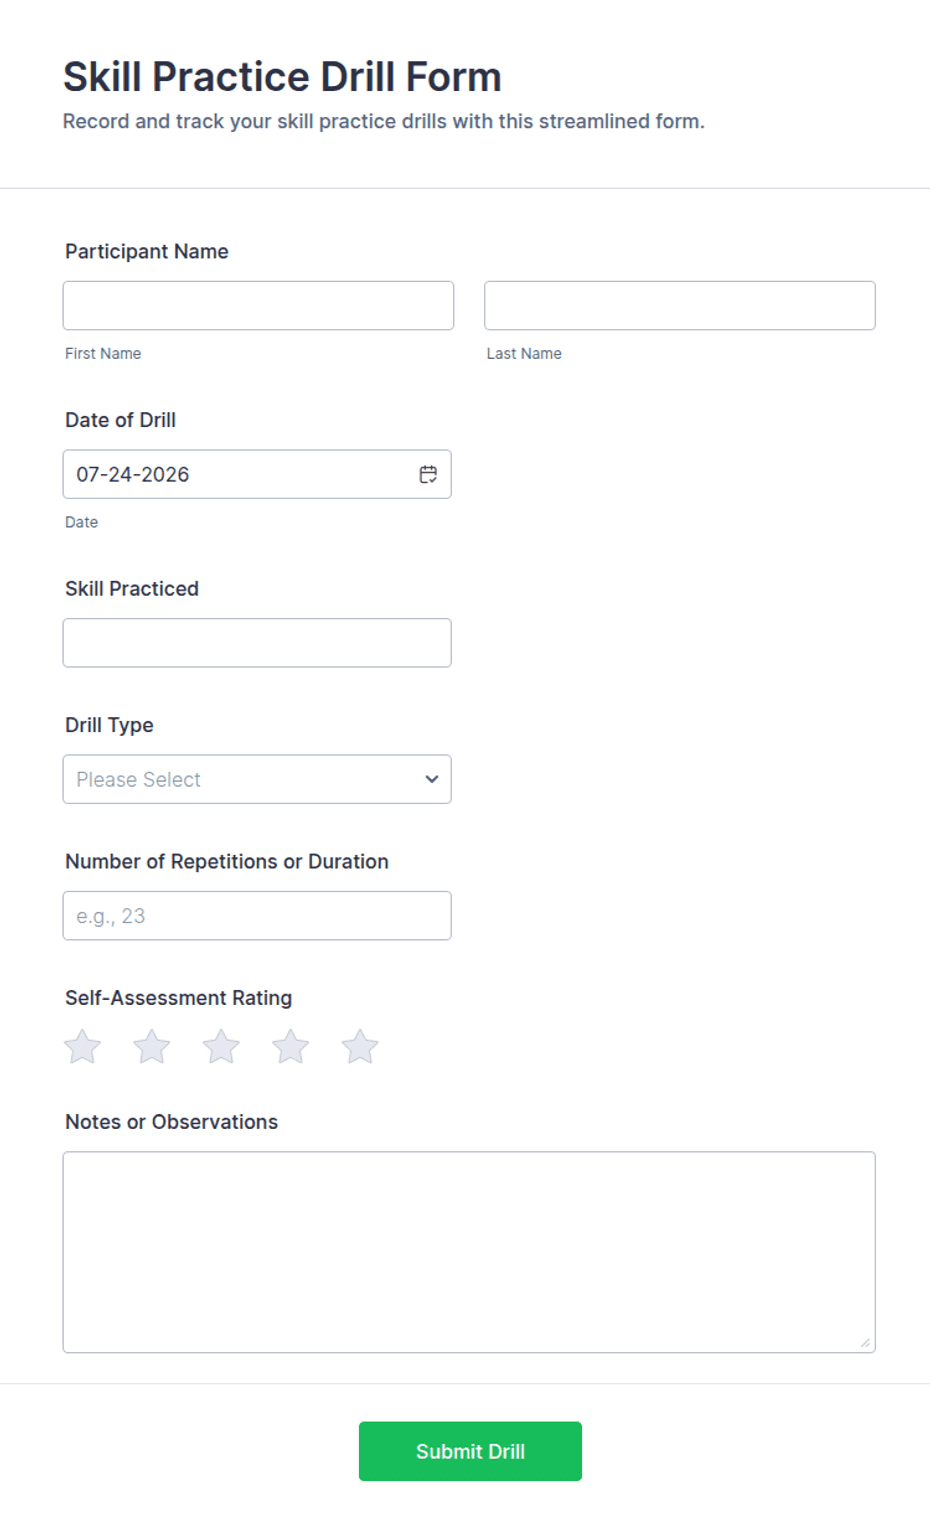Expand the Drill Type chevron arrow
The height and width of the screenshot is (1530, 930).
tap(432, 779)
